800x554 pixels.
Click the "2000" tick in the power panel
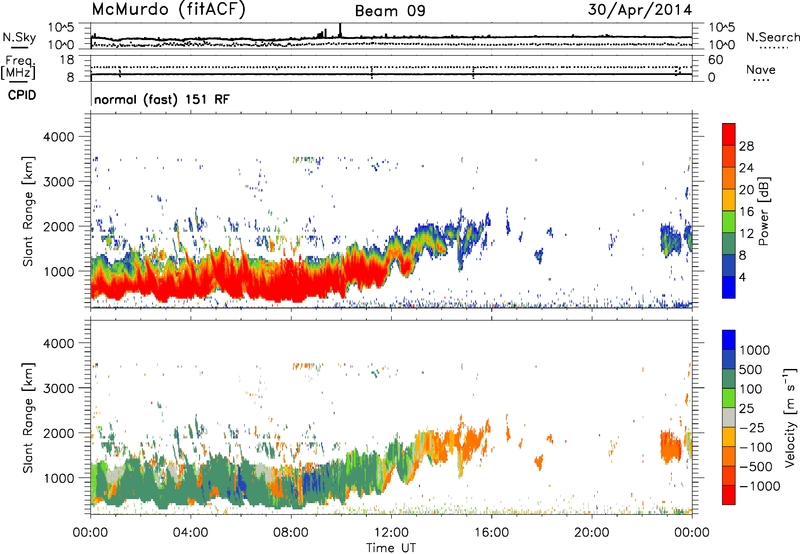[59, 226]
